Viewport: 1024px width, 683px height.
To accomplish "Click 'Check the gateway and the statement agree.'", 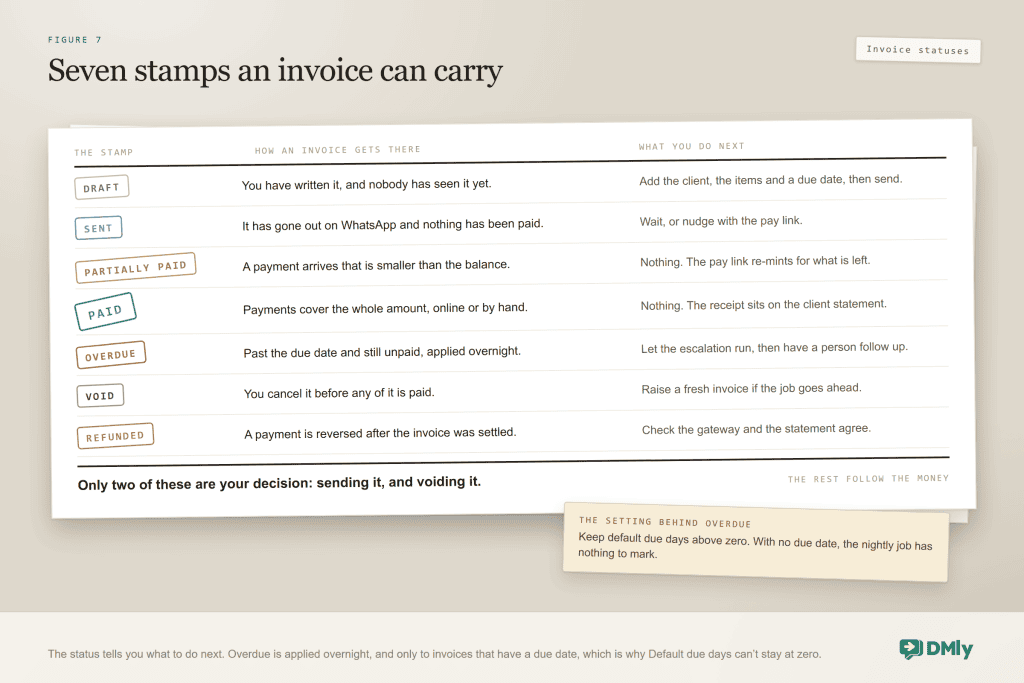I will coord(756,429).
